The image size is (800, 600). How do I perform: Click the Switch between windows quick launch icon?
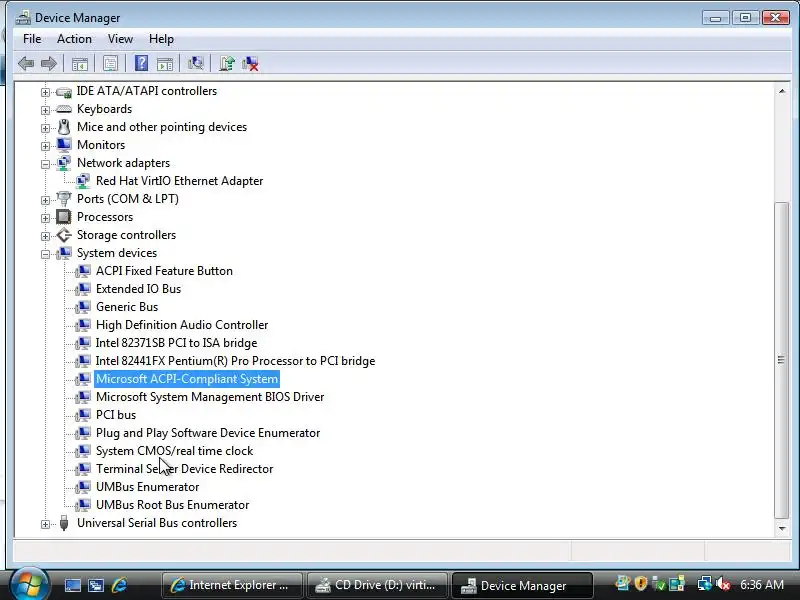pyautogui.click(x=95, y=585)
